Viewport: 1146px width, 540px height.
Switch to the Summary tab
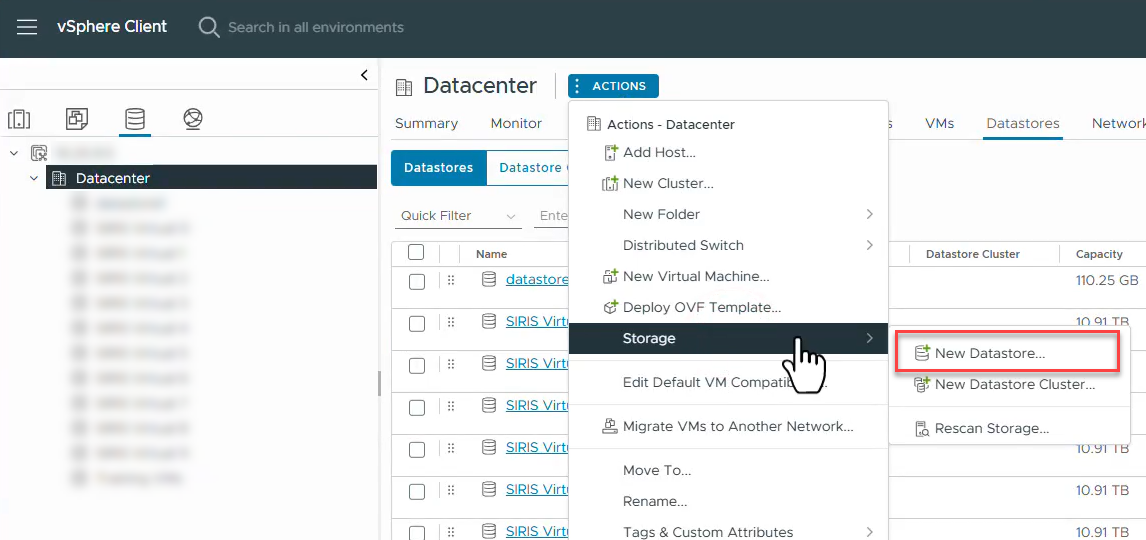[x=426, y=123]
